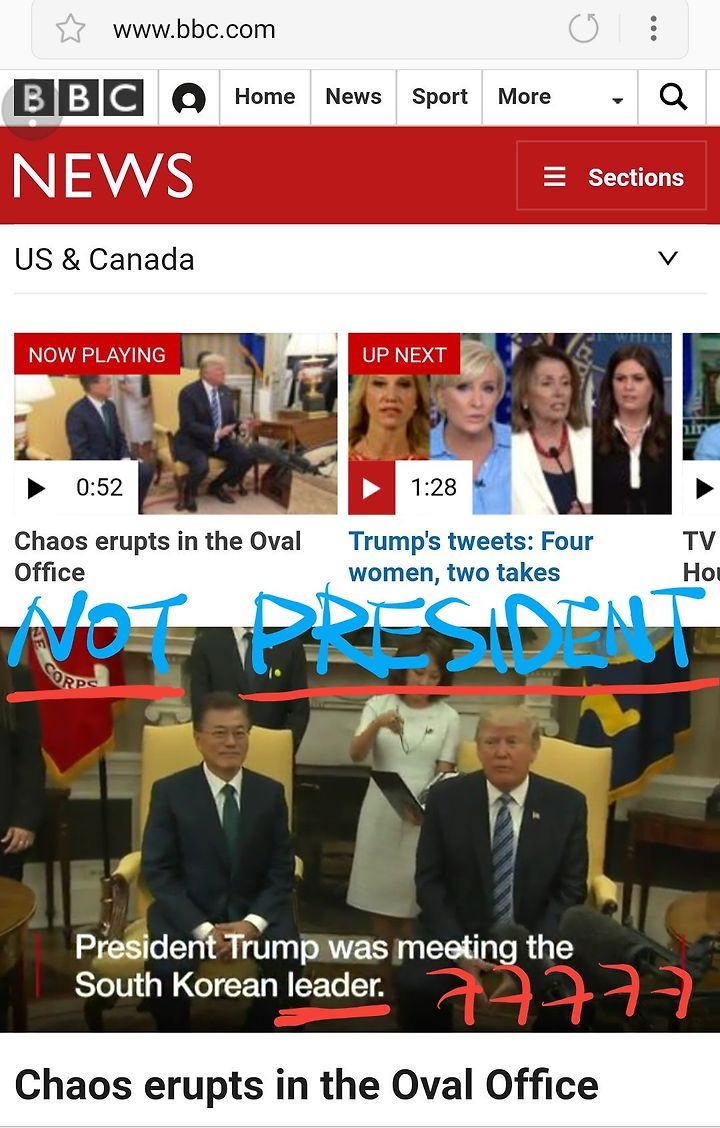Reload the page with refresh icon
This screenshot has width=720, height=1128.
coord(583,29)
